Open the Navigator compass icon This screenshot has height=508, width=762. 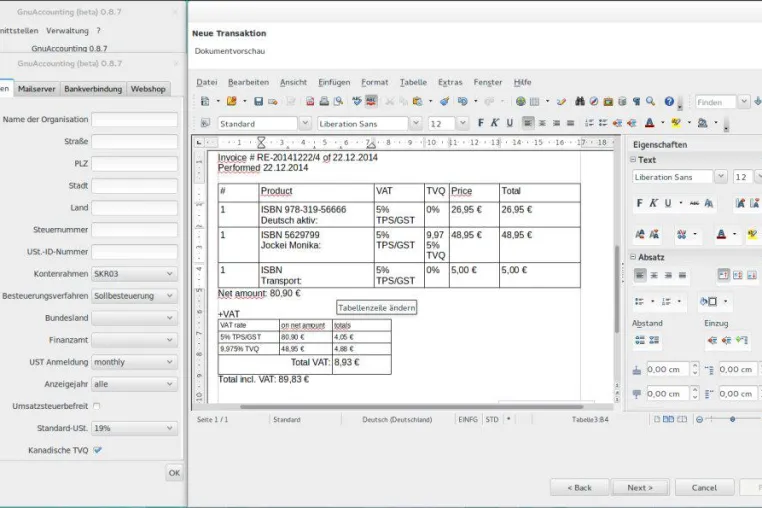[594, 101]
